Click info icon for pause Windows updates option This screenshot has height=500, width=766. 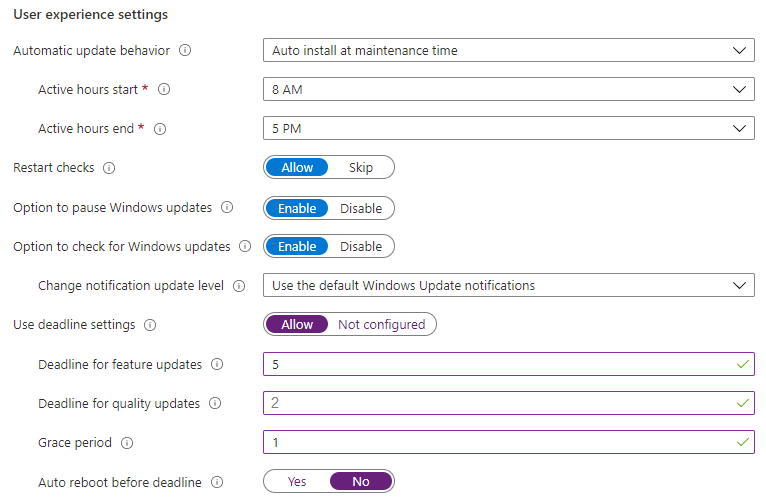pos(227,208)
